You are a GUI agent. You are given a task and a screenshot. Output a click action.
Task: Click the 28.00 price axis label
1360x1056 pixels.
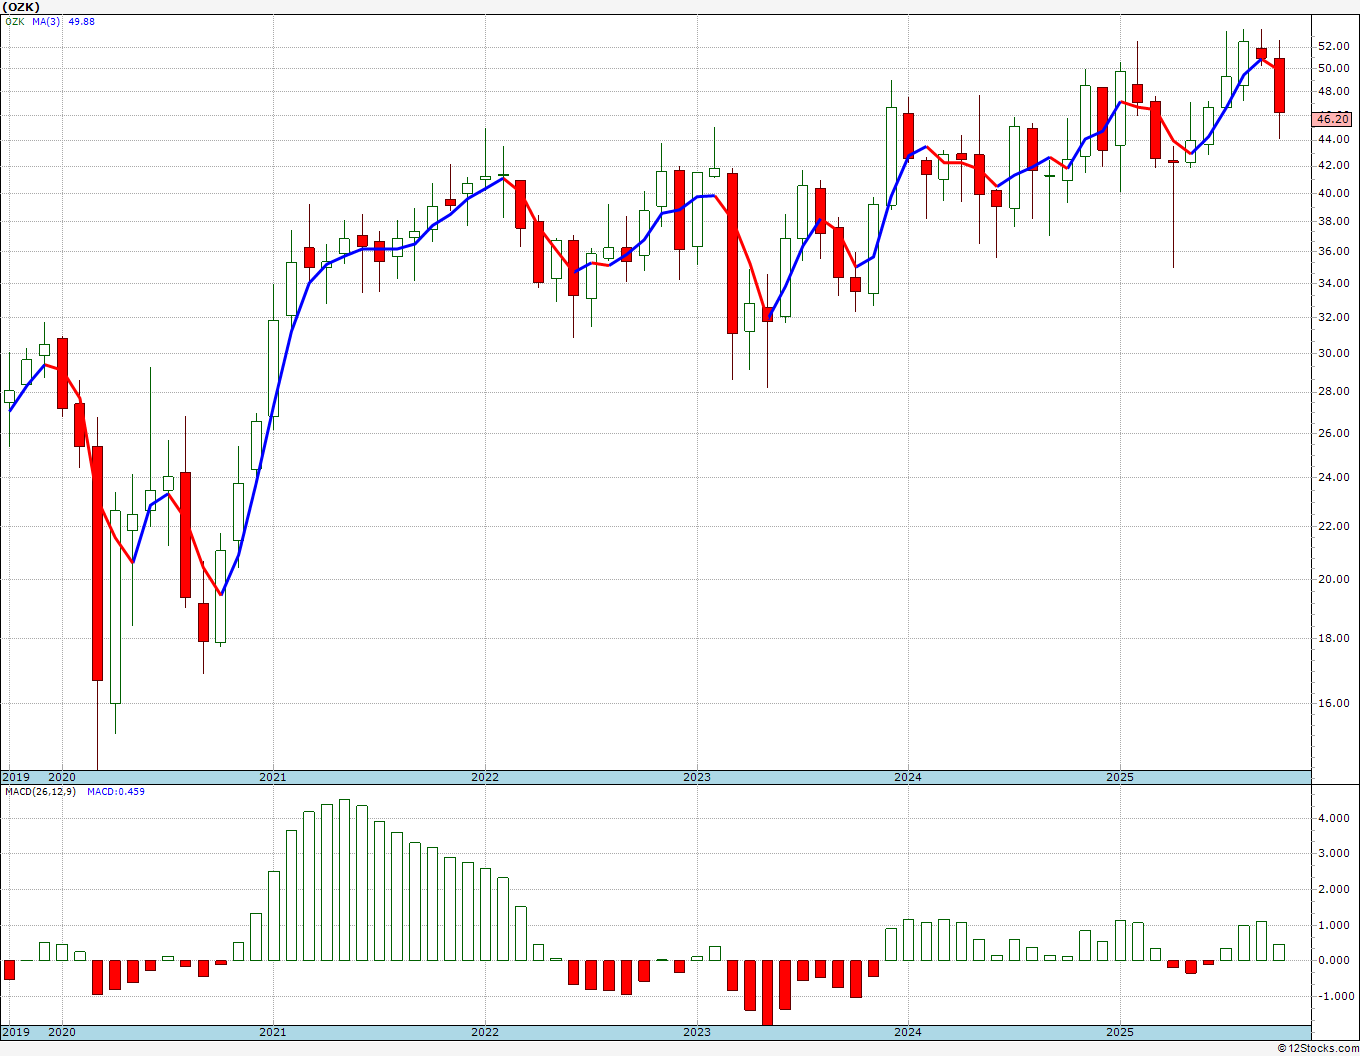click(1332, 391)
